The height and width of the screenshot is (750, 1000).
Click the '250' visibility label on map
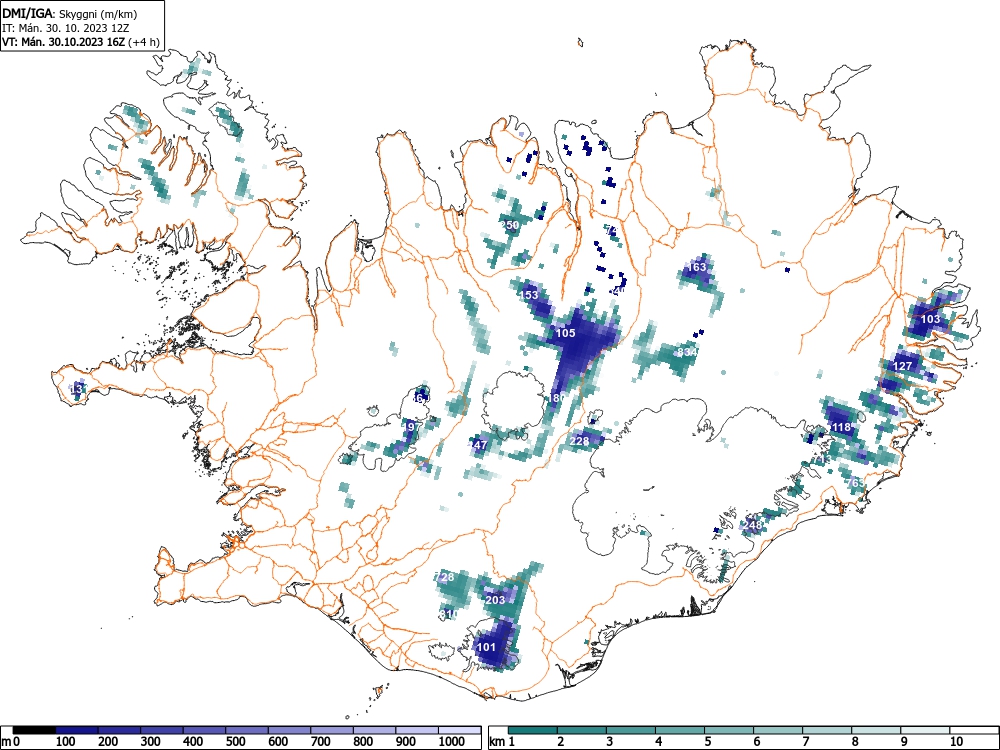(510, 225)
